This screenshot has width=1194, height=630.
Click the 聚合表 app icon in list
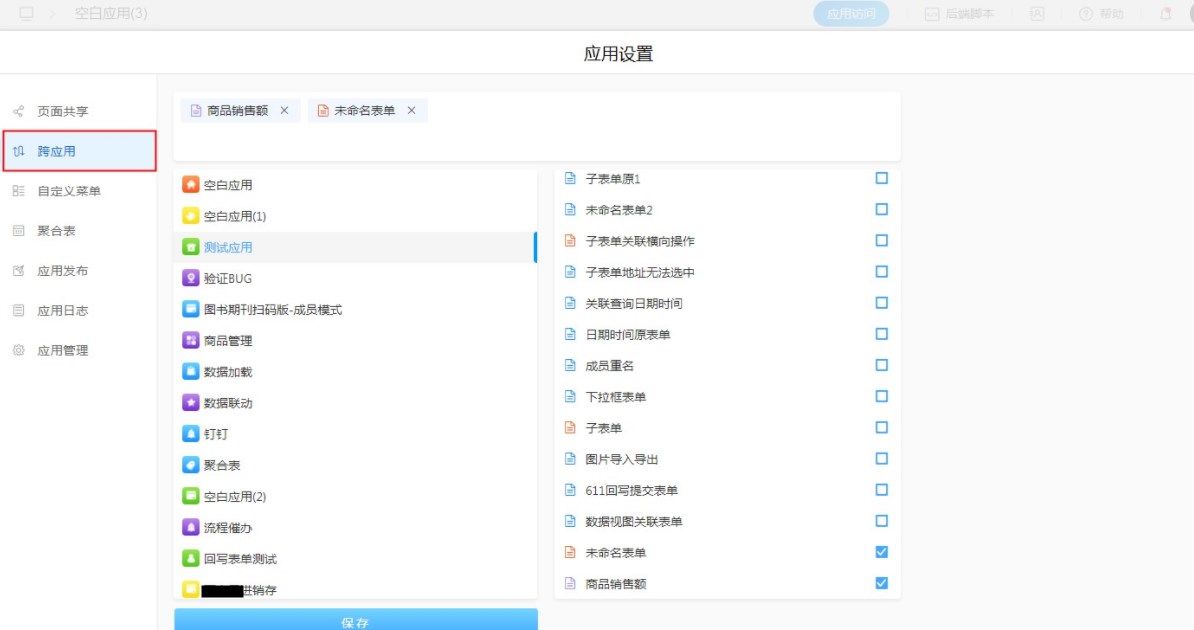click(190, 465)
